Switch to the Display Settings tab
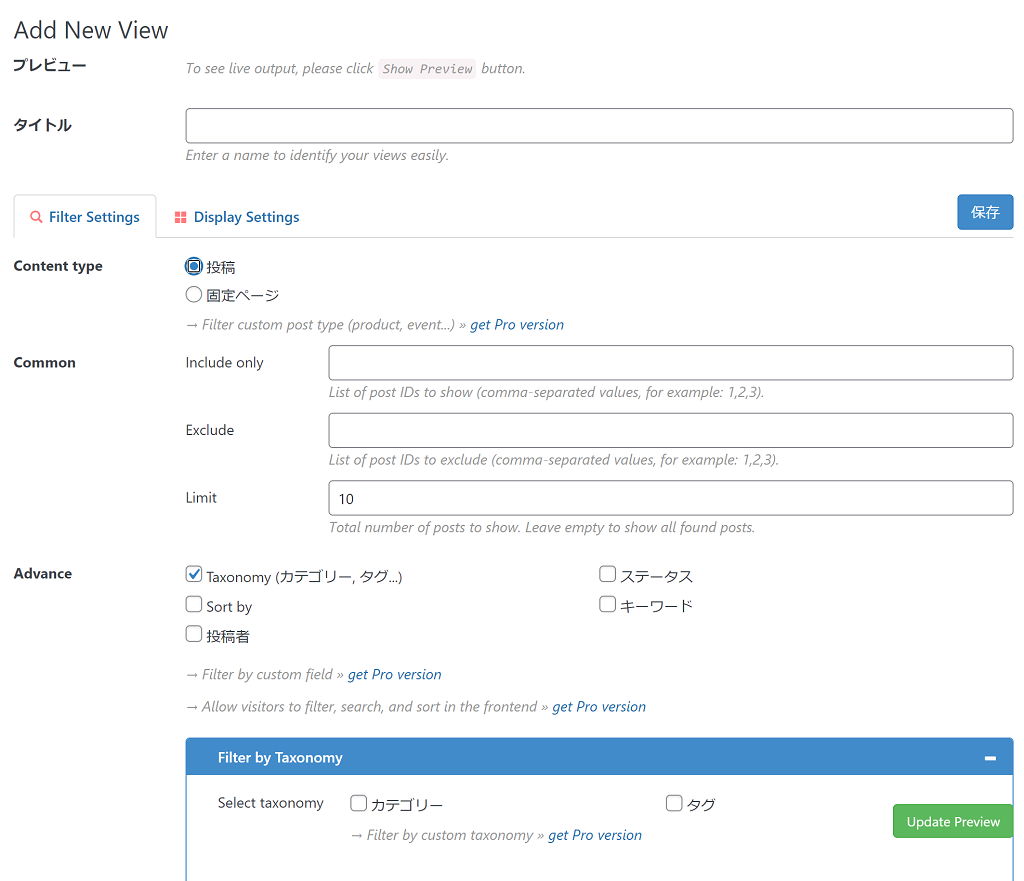The width and height of the screenshot is (1024, 881). click(236, 217)
